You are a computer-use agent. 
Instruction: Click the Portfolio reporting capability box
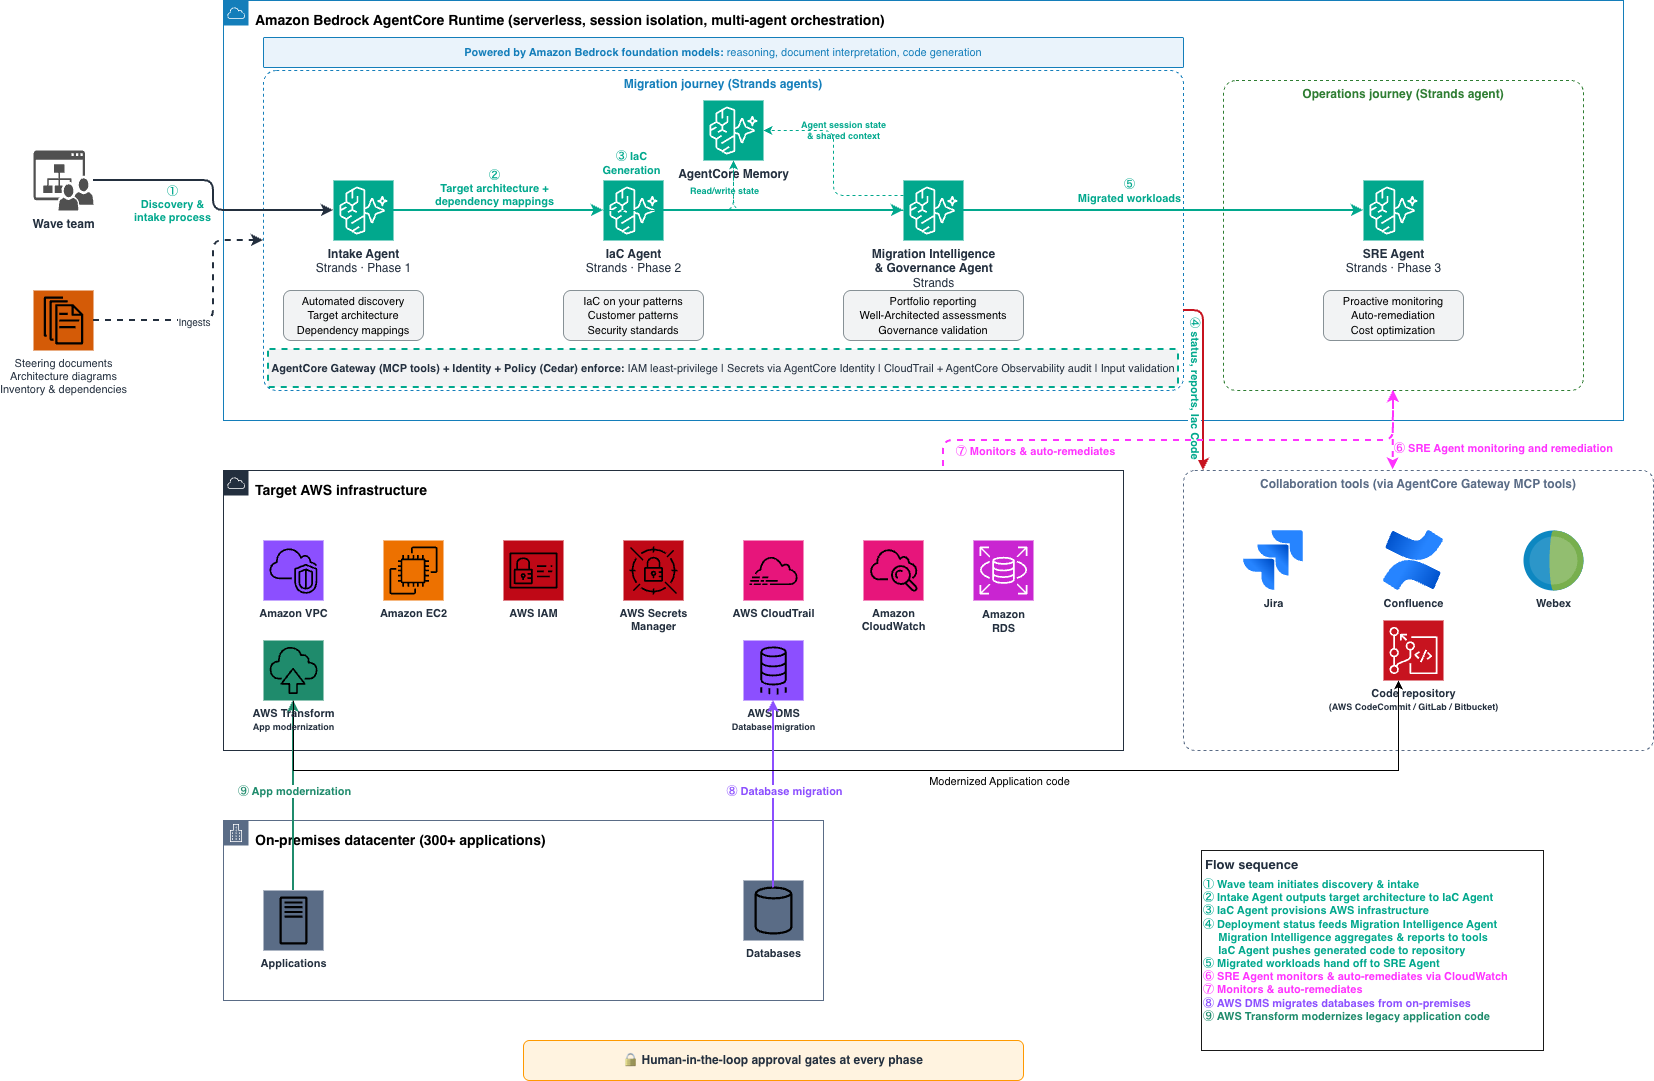point(933,316)
